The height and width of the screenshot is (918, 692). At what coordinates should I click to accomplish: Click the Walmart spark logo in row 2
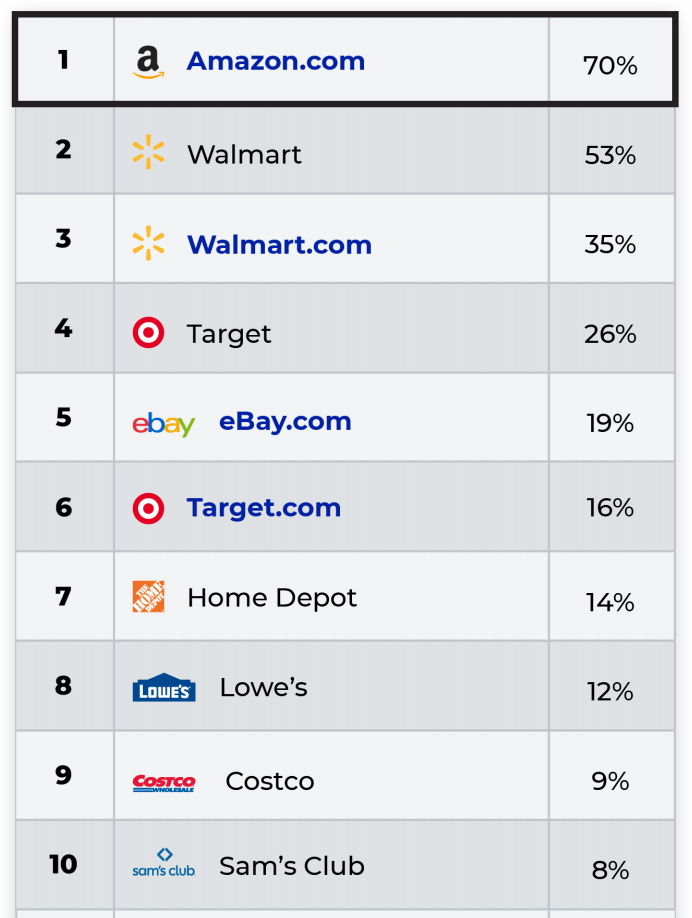[148, 153]
